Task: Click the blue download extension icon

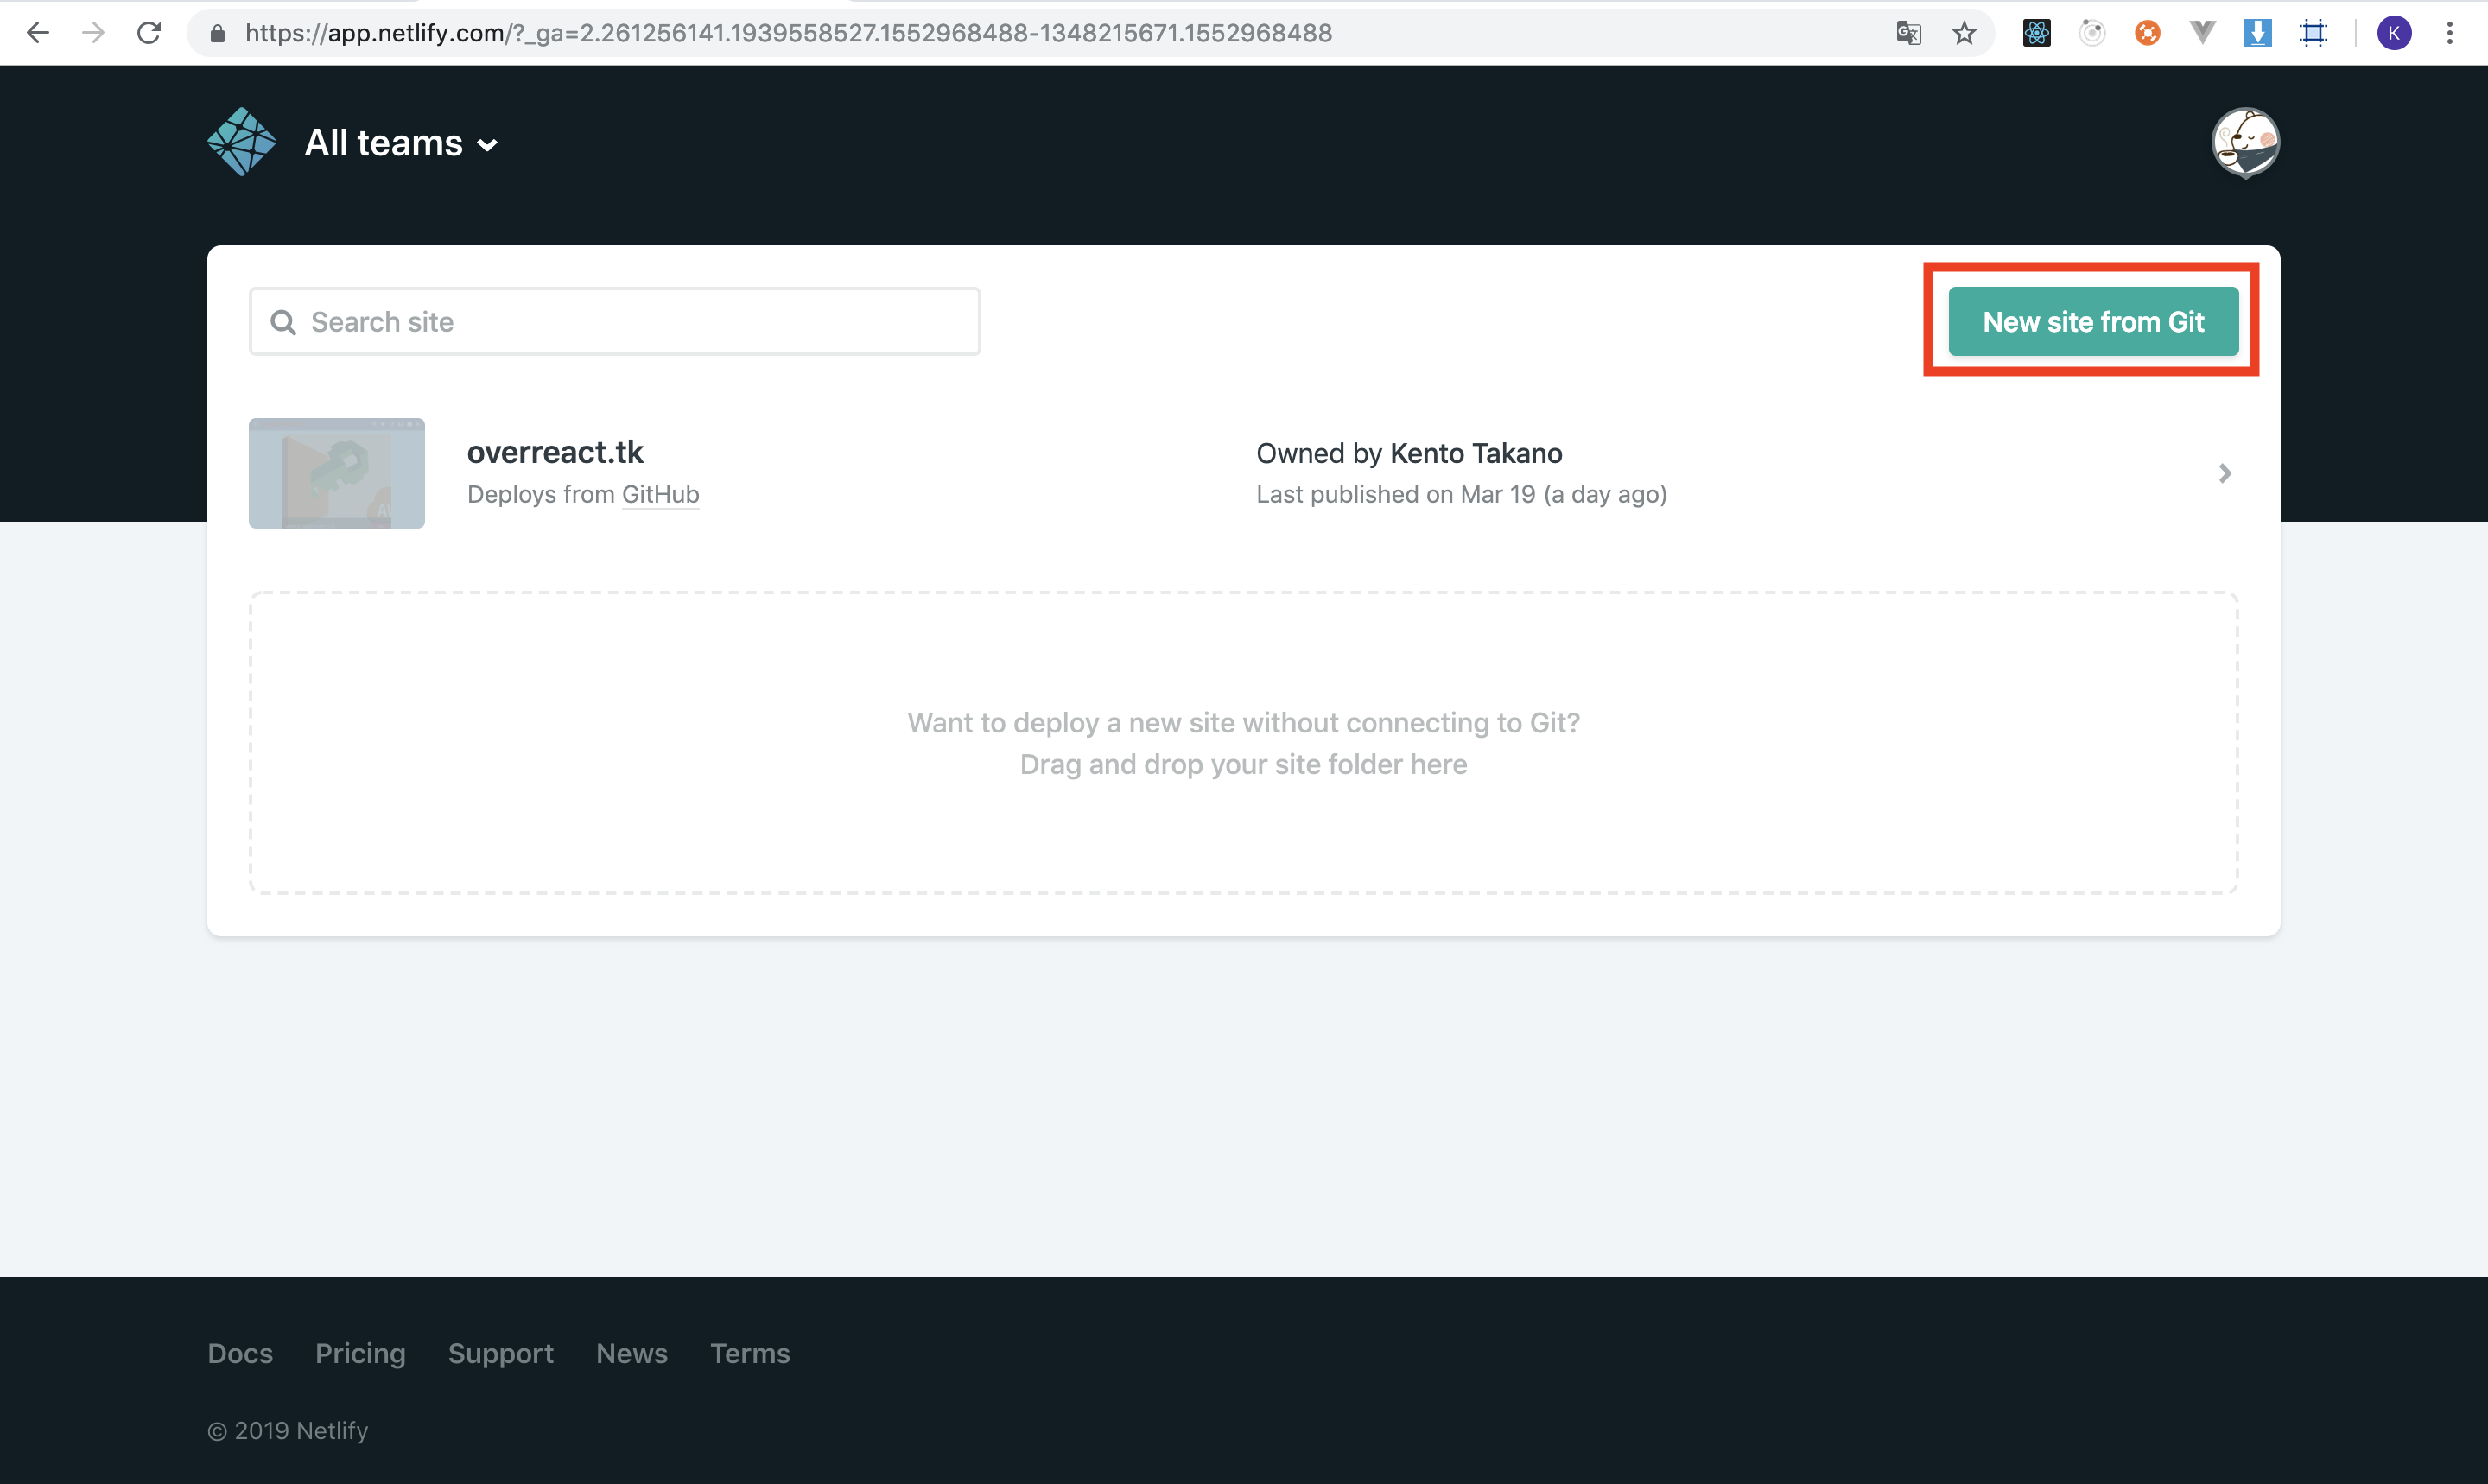Action: tap(2257, 33)
